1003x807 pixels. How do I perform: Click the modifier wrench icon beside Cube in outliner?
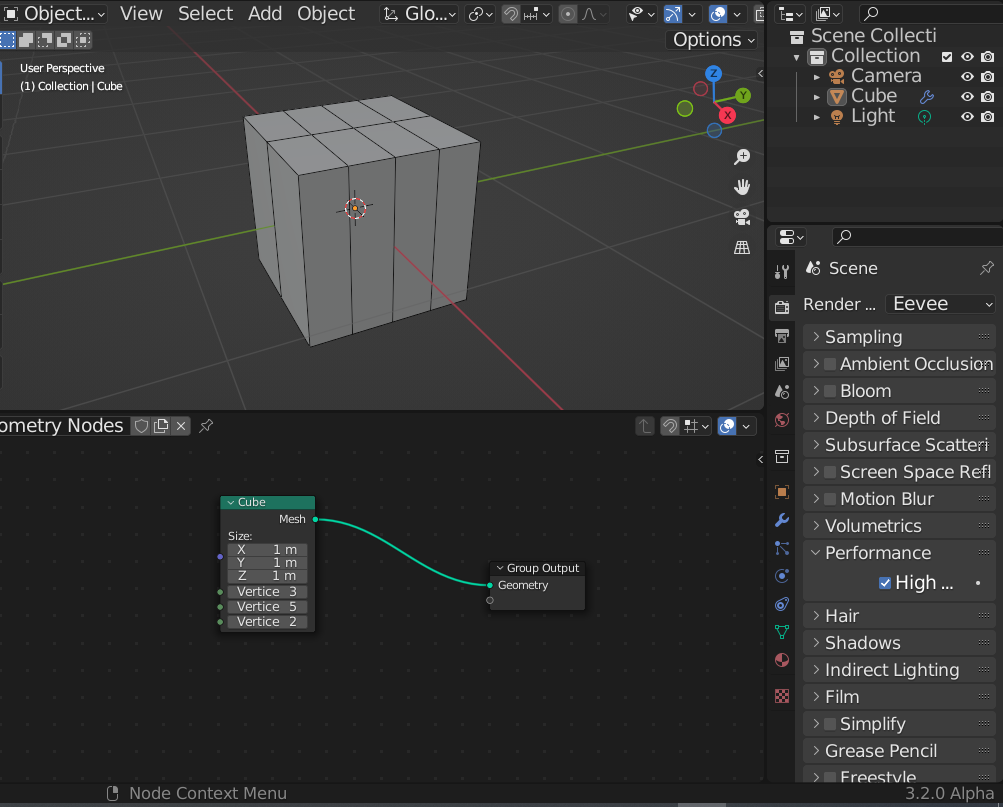click(x=926, y=97)
